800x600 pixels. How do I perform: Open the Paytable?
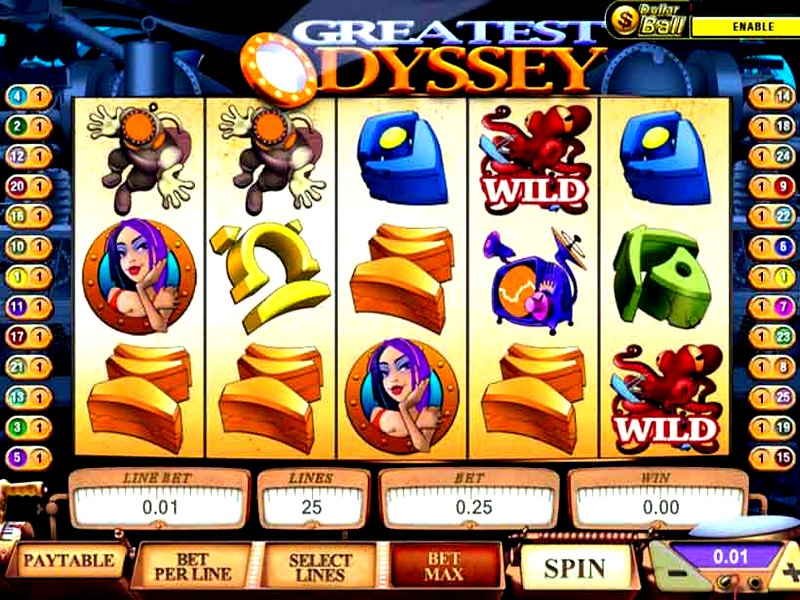[69, 561]
